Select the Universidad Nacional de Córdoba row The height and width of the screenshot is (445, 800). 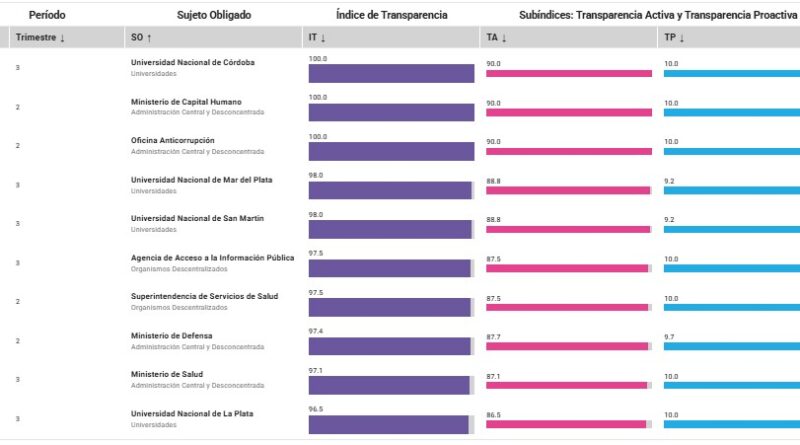tap(193, 62)
